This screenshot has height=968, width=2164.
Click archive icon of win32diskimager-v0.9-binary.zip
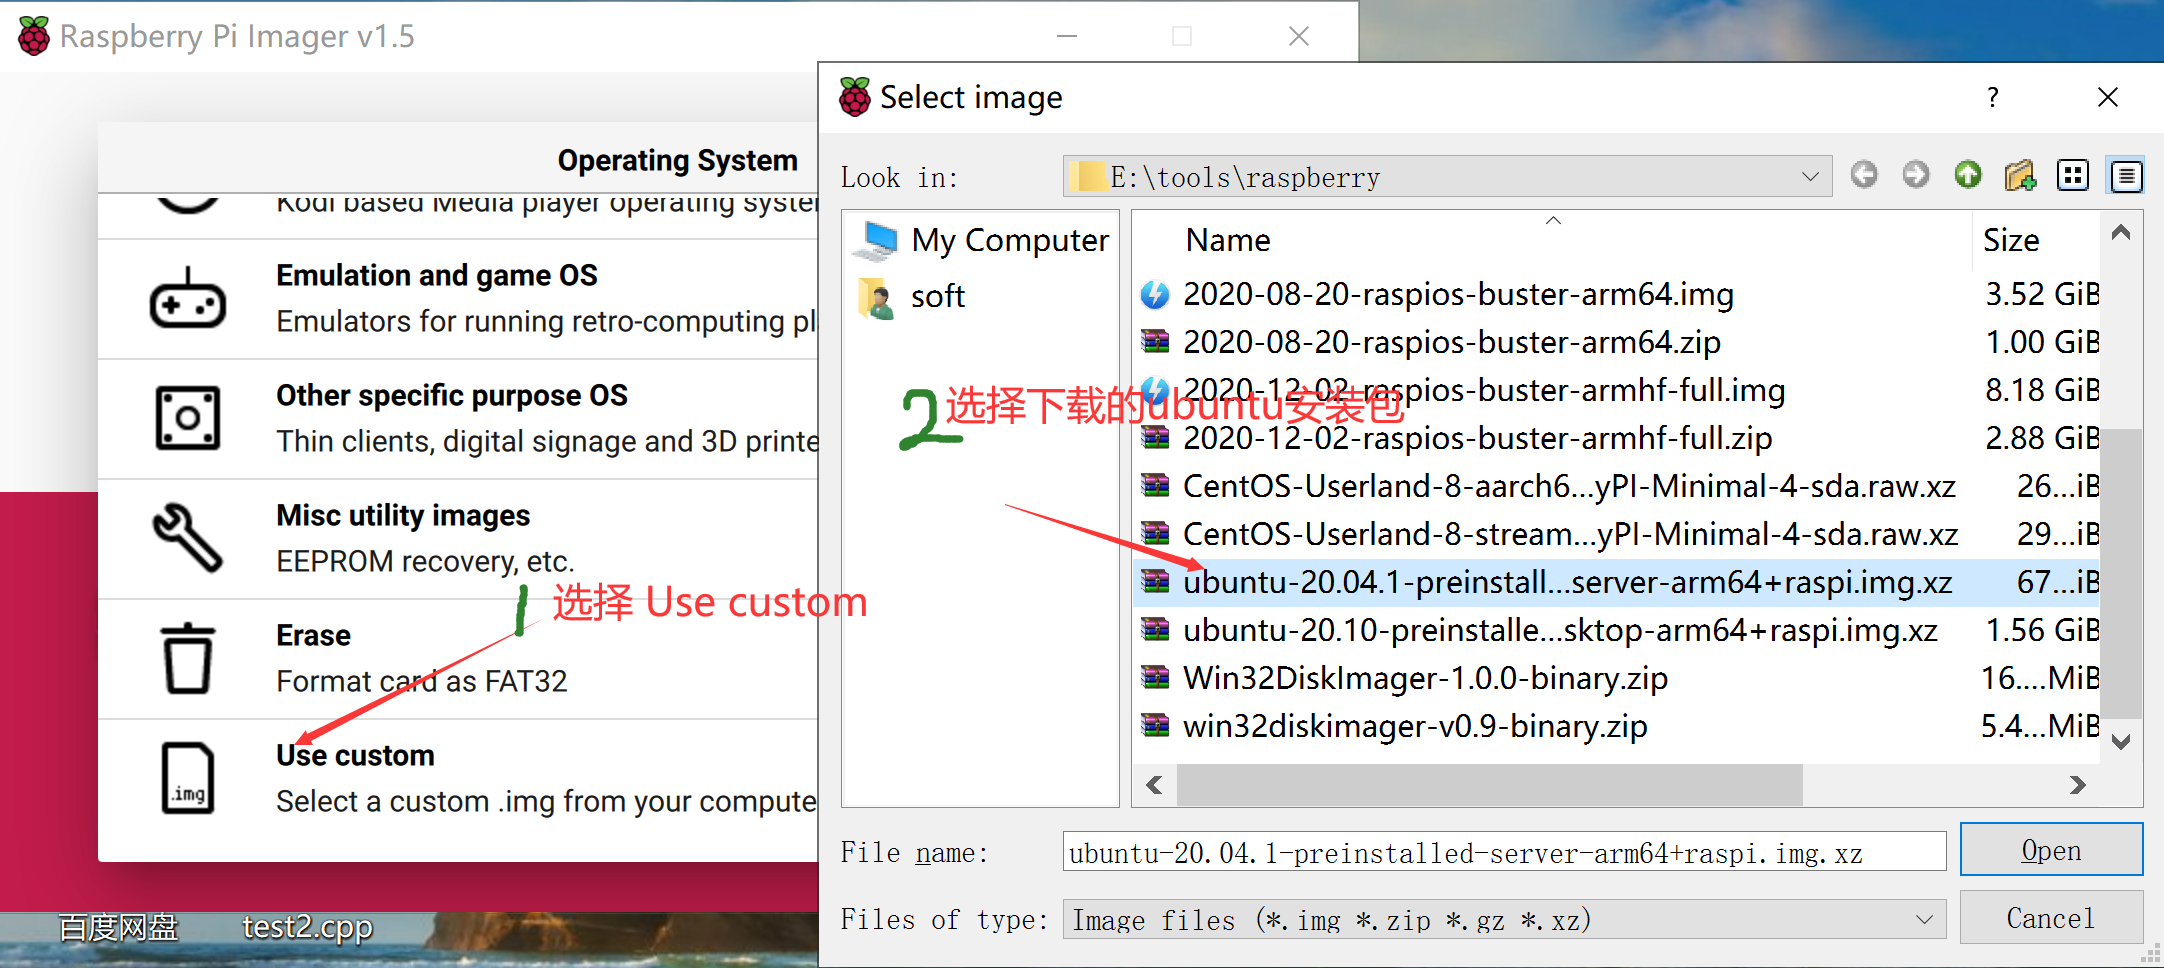(1155, 727)
